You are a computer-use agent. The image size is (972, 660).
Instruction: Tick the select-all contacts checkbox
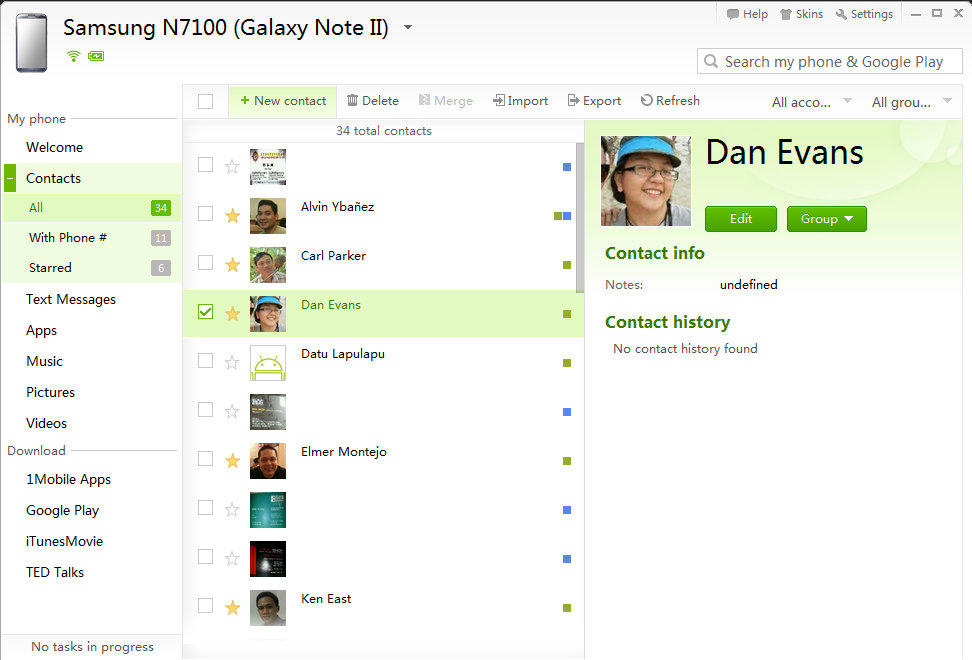205,101
